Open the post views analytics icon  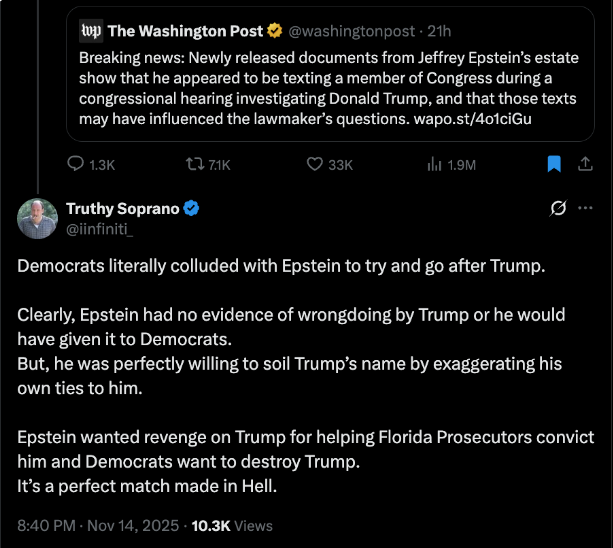click(435, 164)
